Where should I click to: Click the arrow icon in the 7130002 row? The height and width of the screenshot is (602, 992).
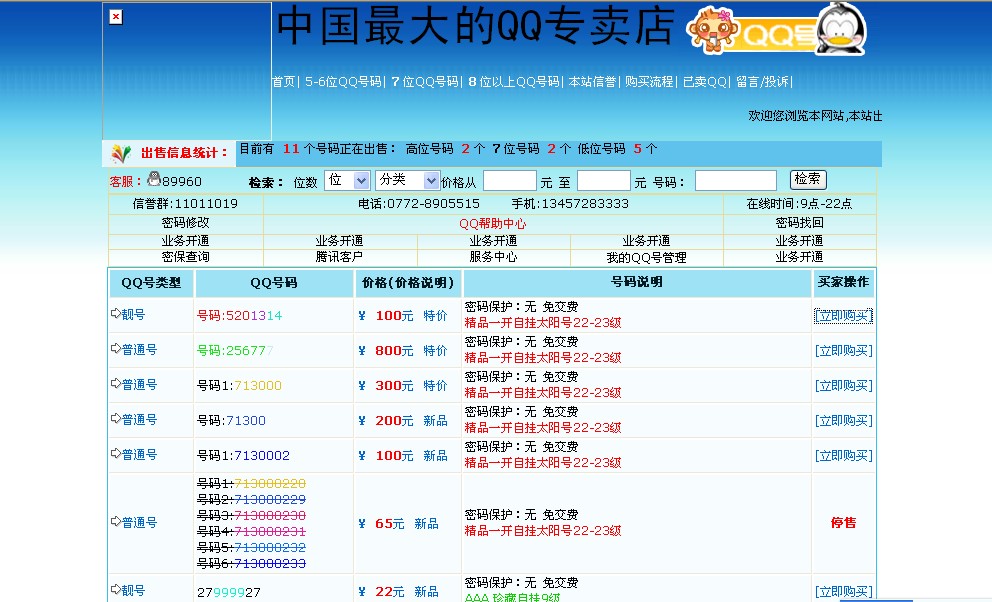coord(116,453)
